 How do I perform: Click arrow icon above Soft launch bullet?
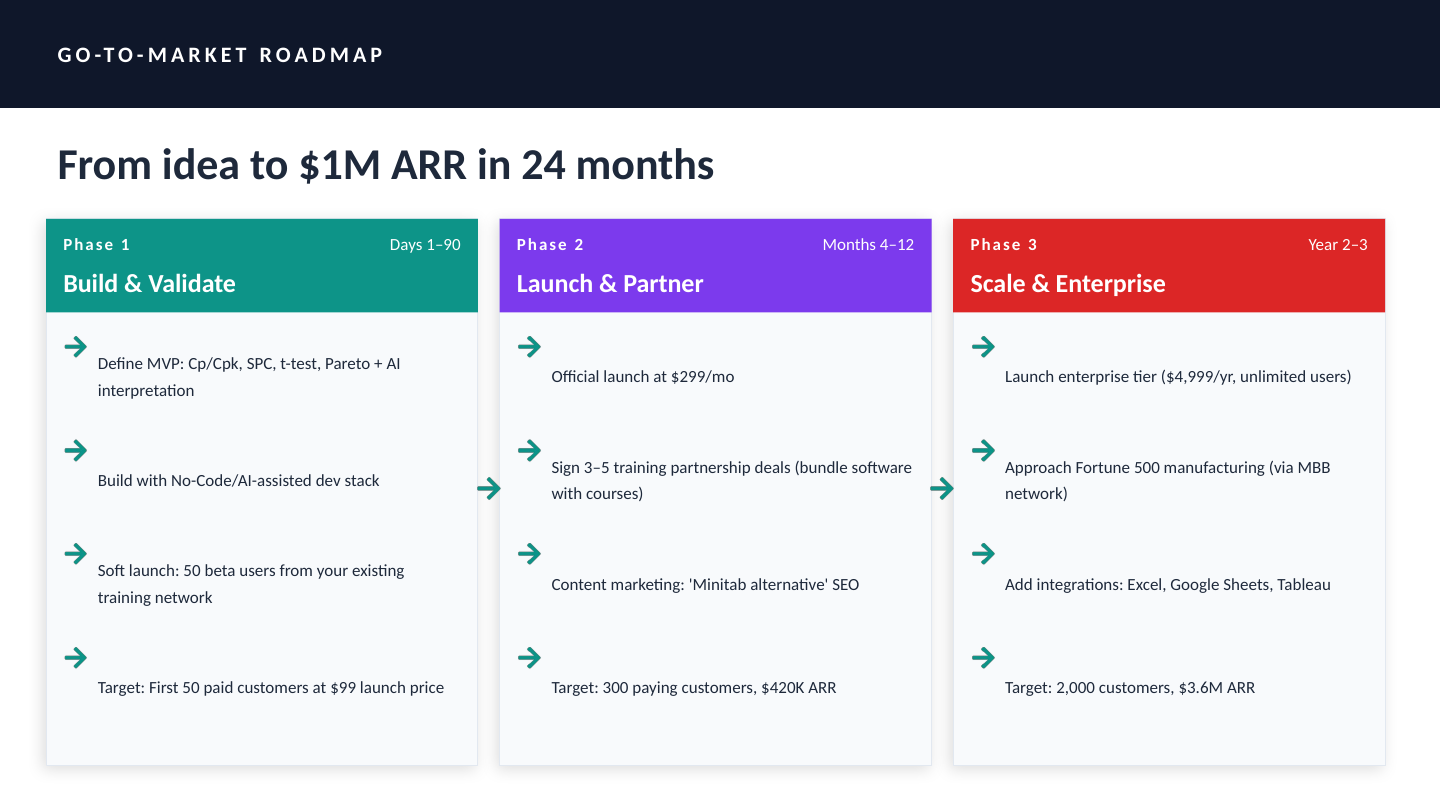click(75, 554)
